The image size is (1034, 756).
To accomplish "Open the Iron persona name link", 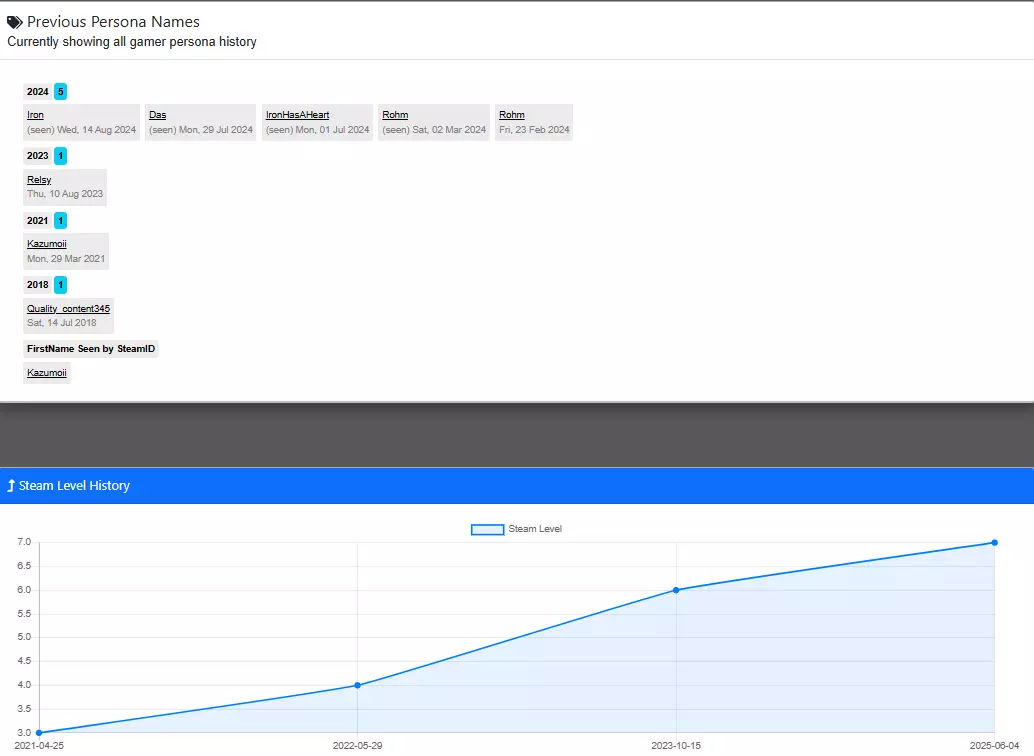I will click(35, 115).
